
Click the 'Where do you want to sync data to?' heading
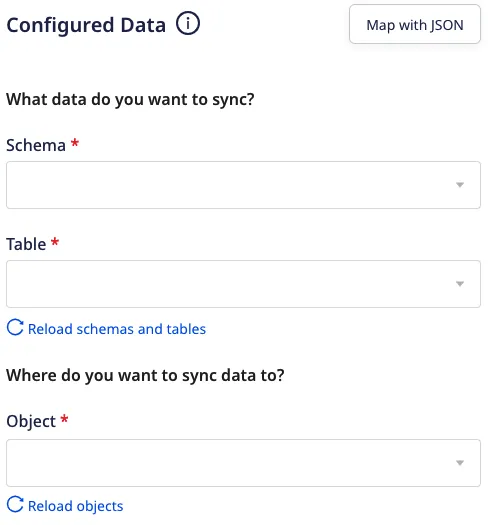click(145, 376)
